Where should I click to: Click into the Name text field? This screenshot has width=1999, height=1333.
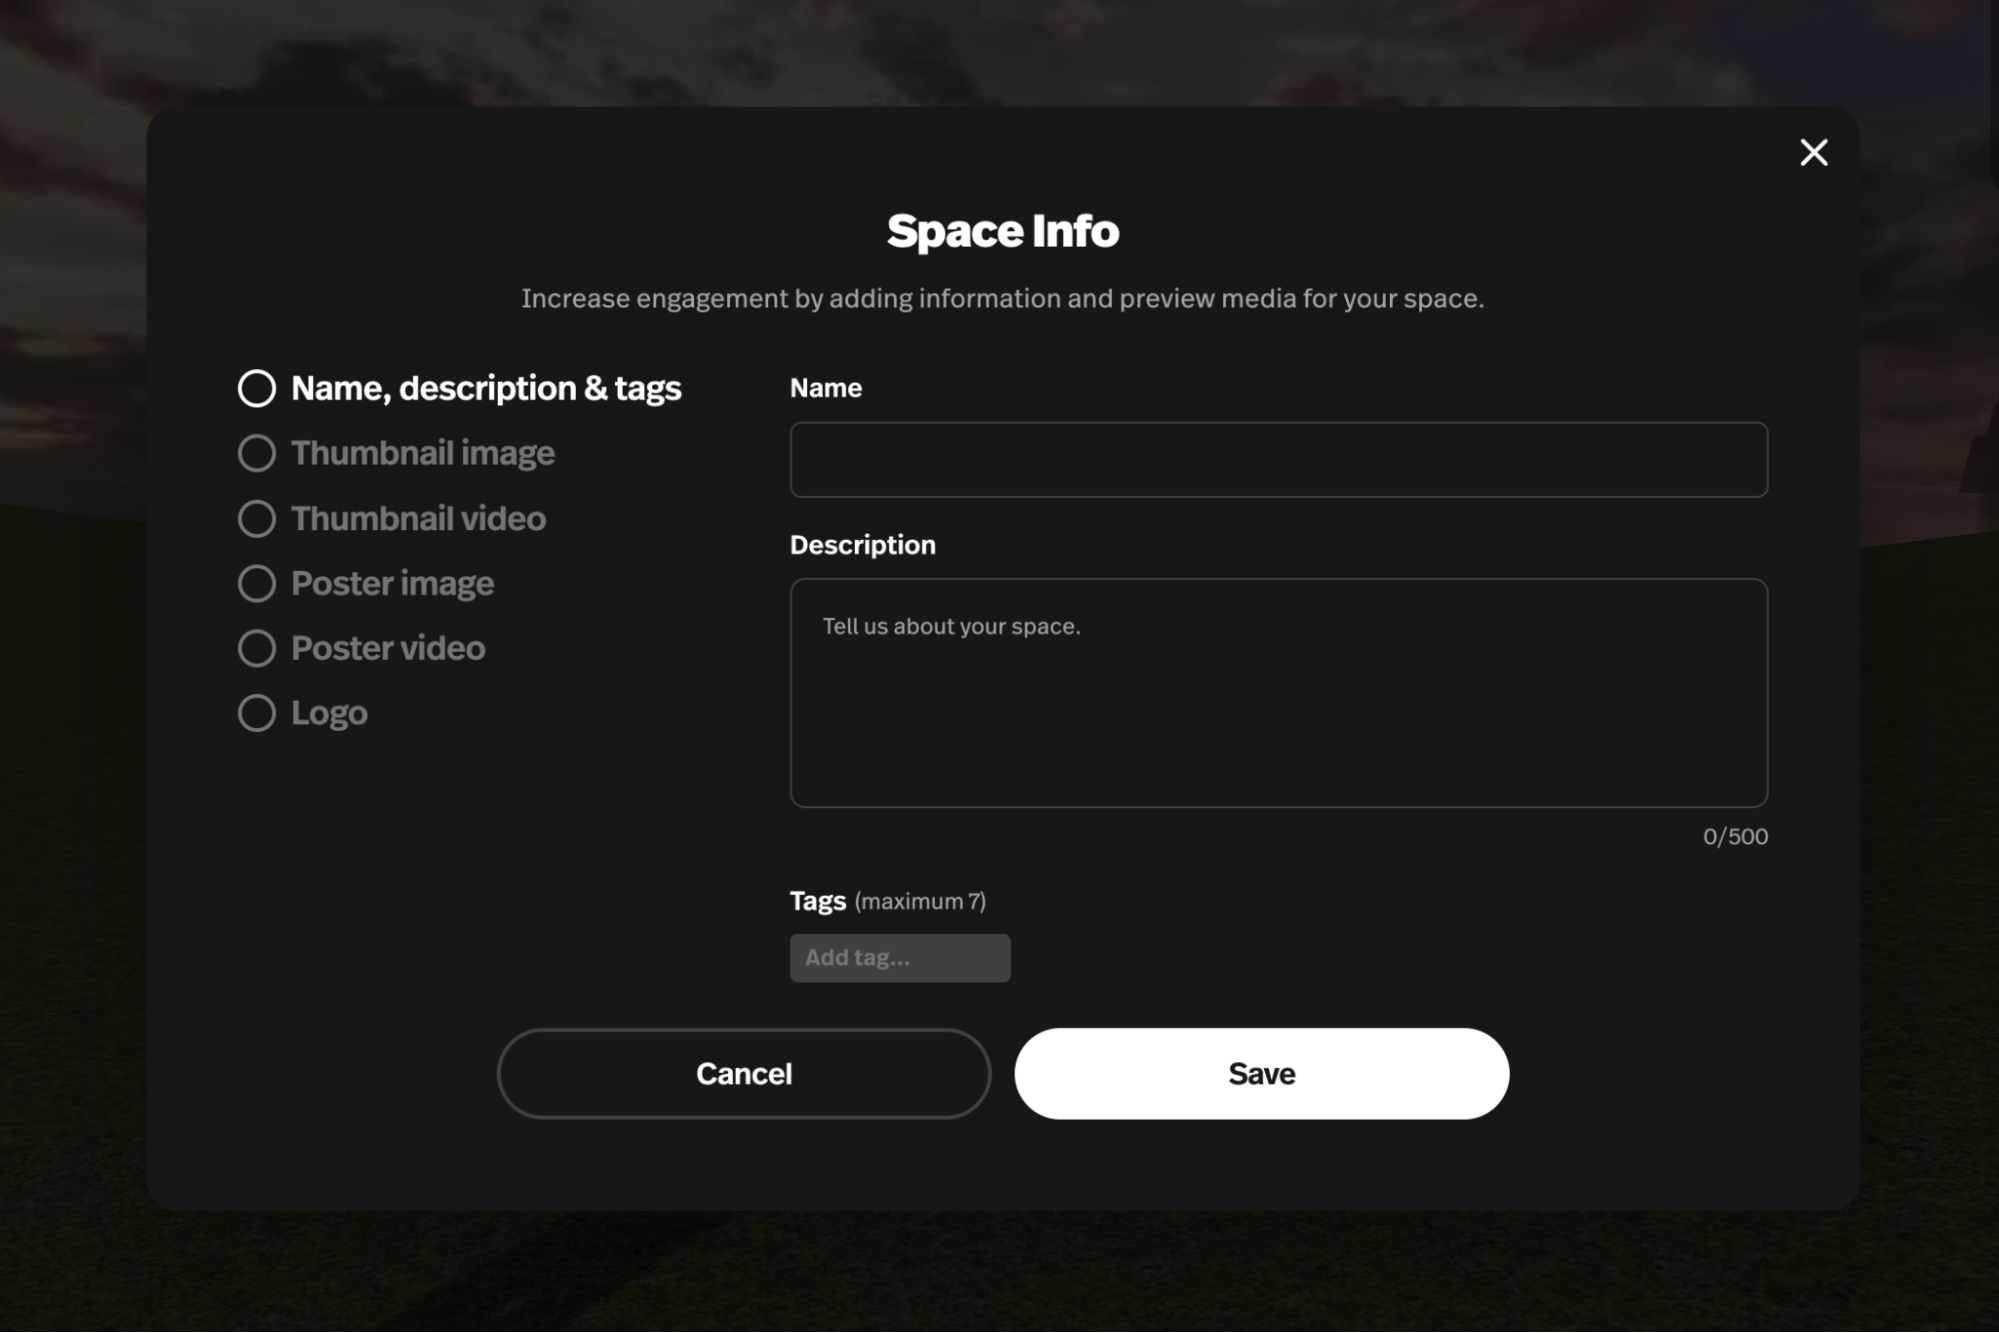1278,460
